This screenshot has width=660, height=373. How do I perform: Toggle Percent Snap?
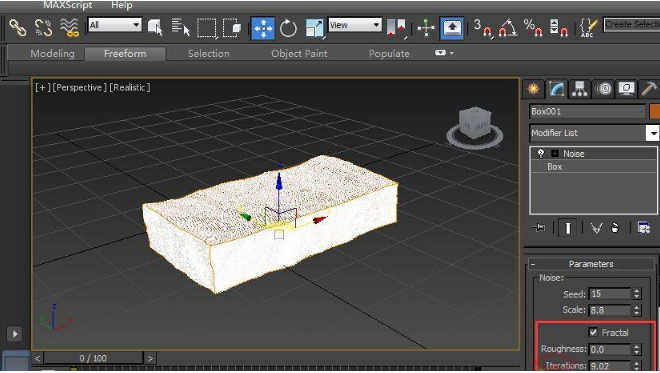533,28
